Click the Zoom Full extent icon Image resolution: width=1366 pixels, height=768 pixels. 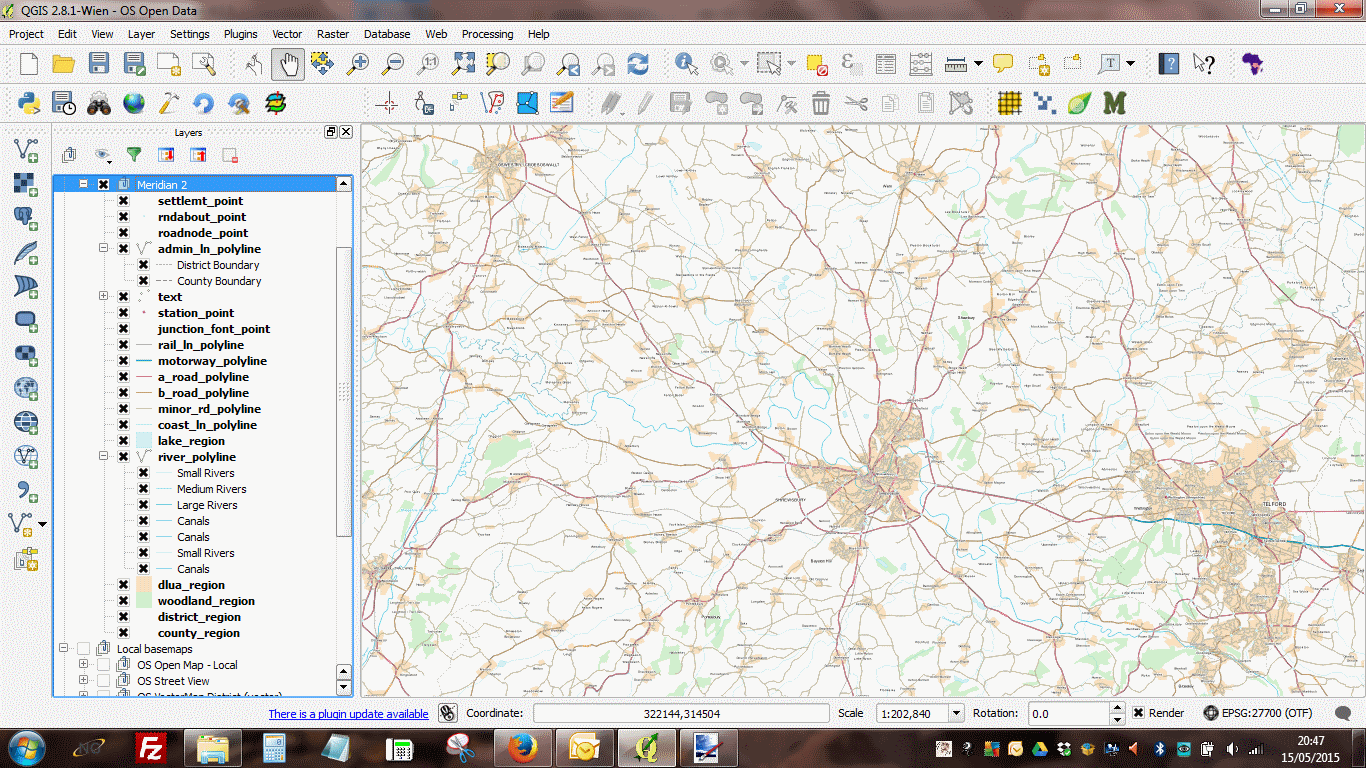[x=463, y=64]
